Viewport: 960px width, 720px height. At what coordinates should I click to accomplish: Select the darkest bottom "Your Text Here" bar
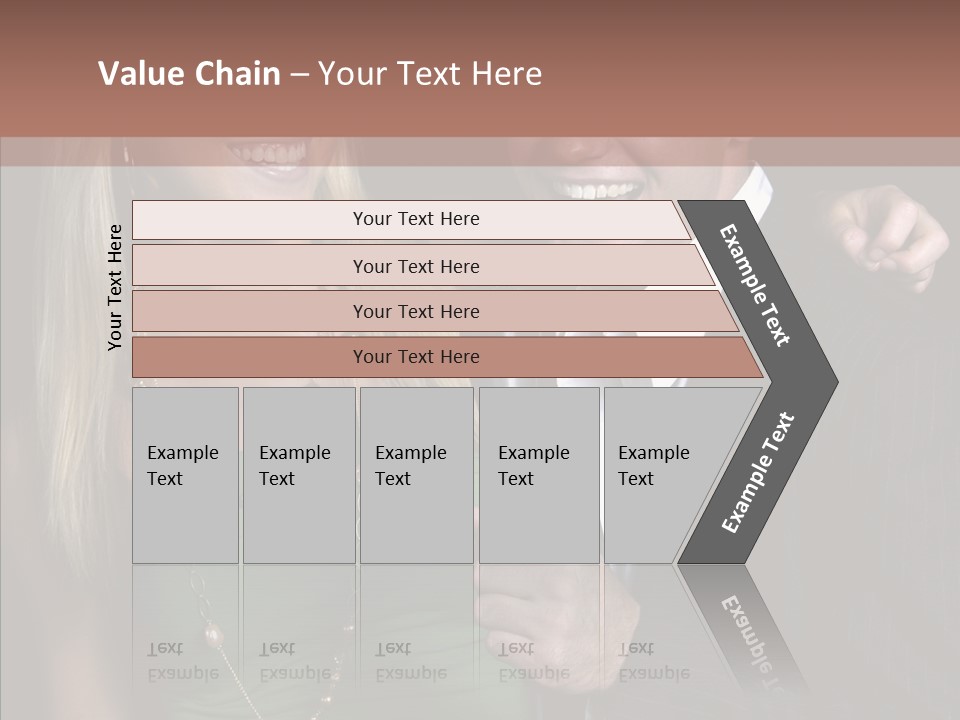point(415,357)
